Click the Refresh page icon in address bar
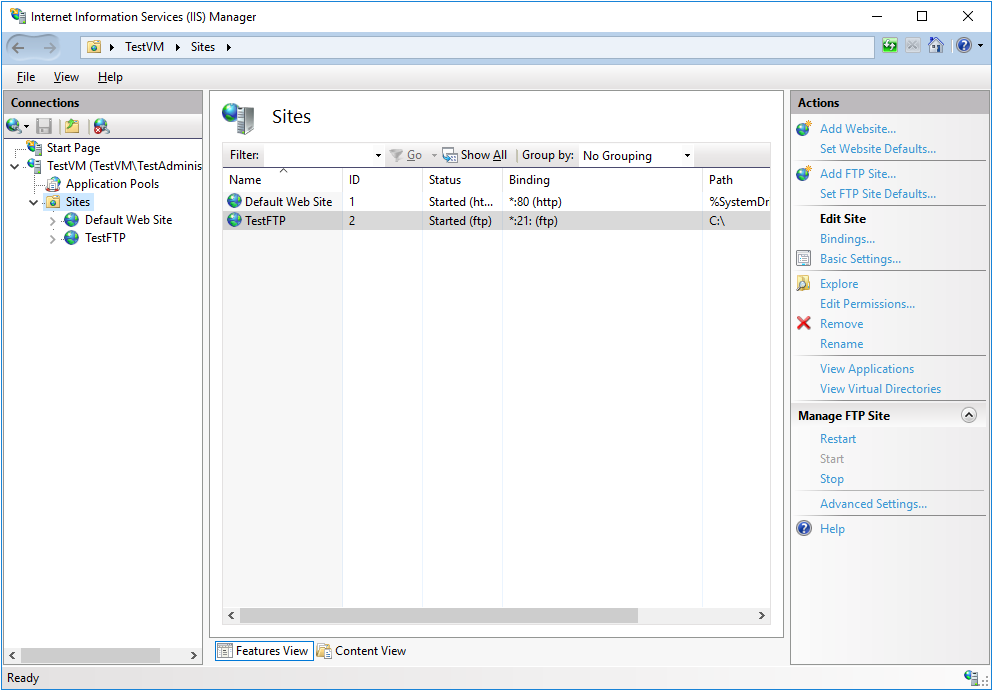 [x=890, y=46]
